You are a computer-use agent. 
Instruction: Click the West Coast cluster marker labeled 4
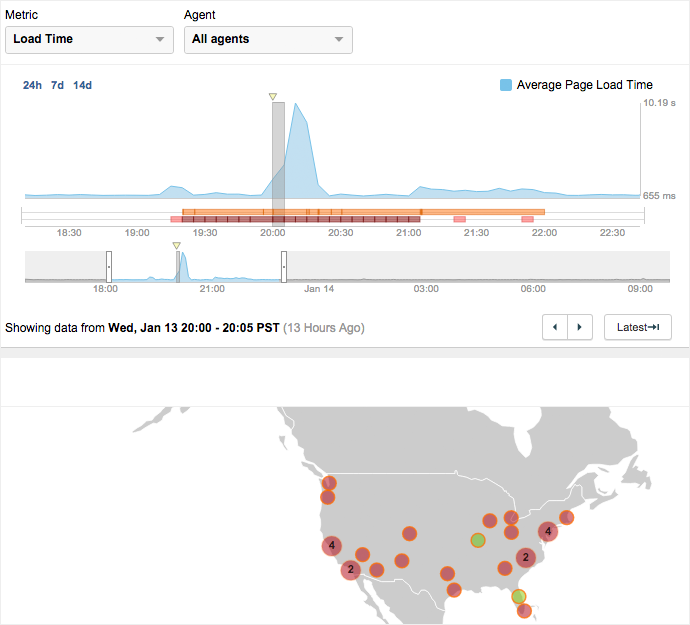point(332,546)
